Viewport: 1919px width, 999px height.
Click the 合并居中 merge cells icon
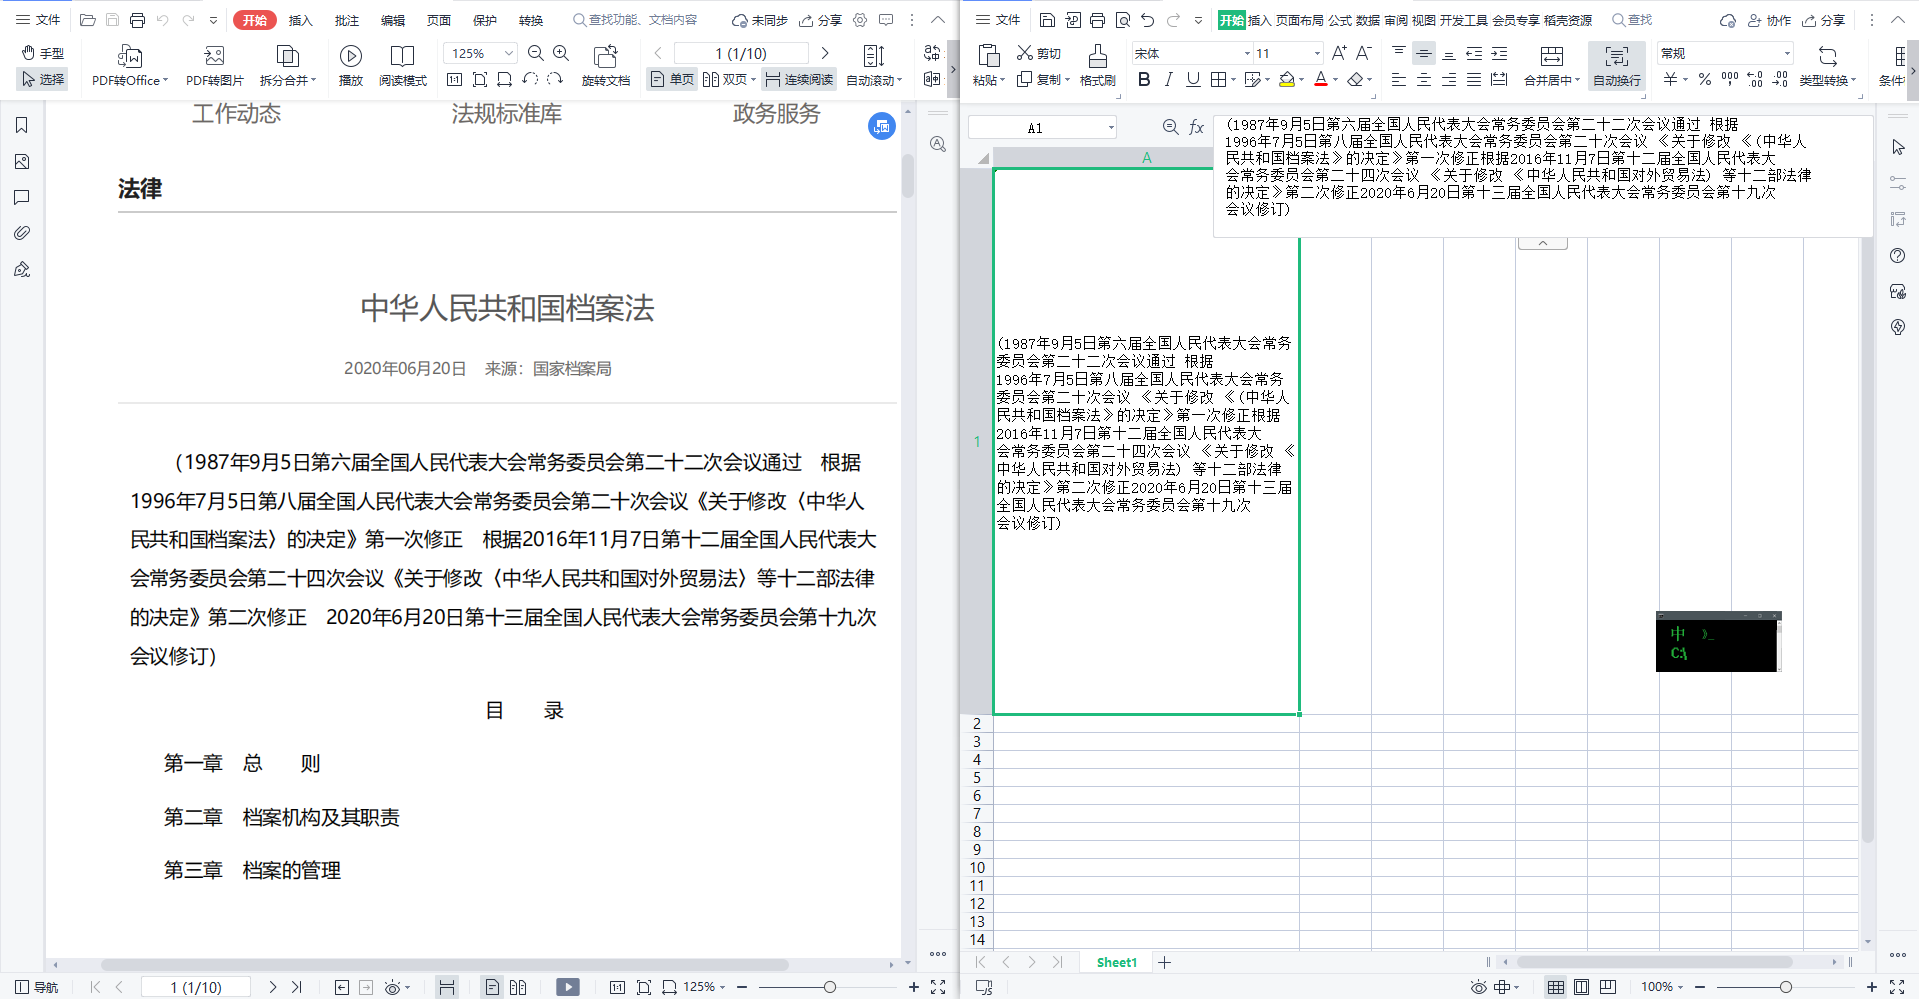pos(1551,56)
